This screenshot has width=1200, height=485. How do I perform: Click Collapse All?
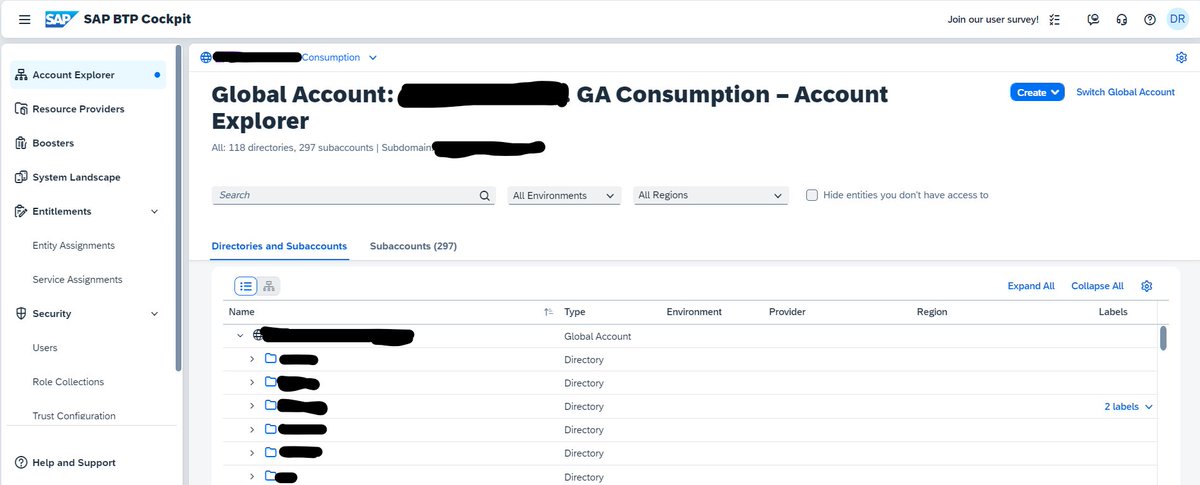tap(1097, 286)
